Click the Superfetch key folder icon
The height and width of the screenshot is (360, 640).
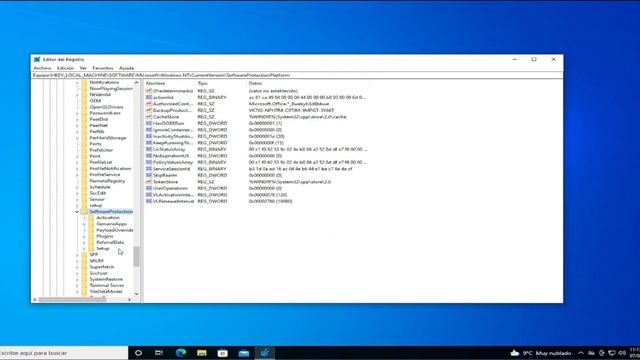84,267
